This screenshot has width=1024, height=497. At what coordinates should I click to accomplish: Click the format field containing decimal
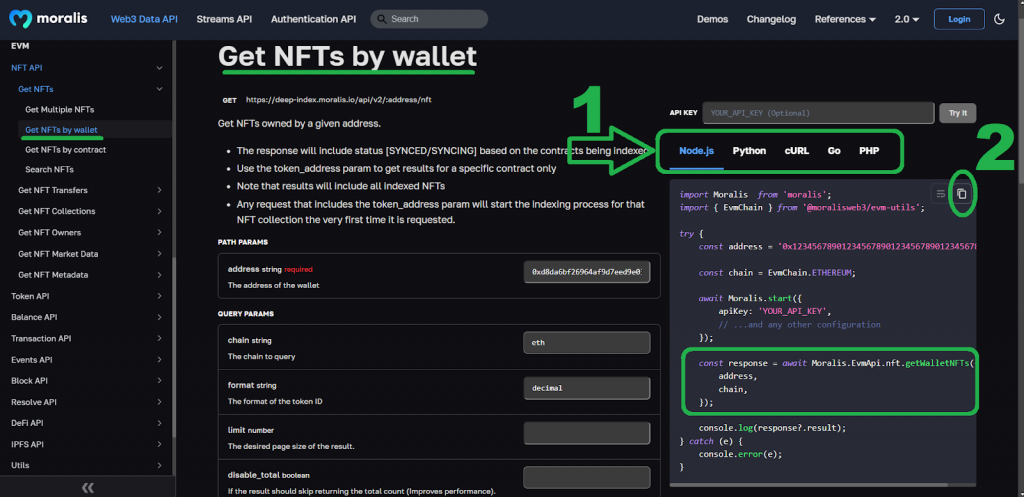point(587,388)
